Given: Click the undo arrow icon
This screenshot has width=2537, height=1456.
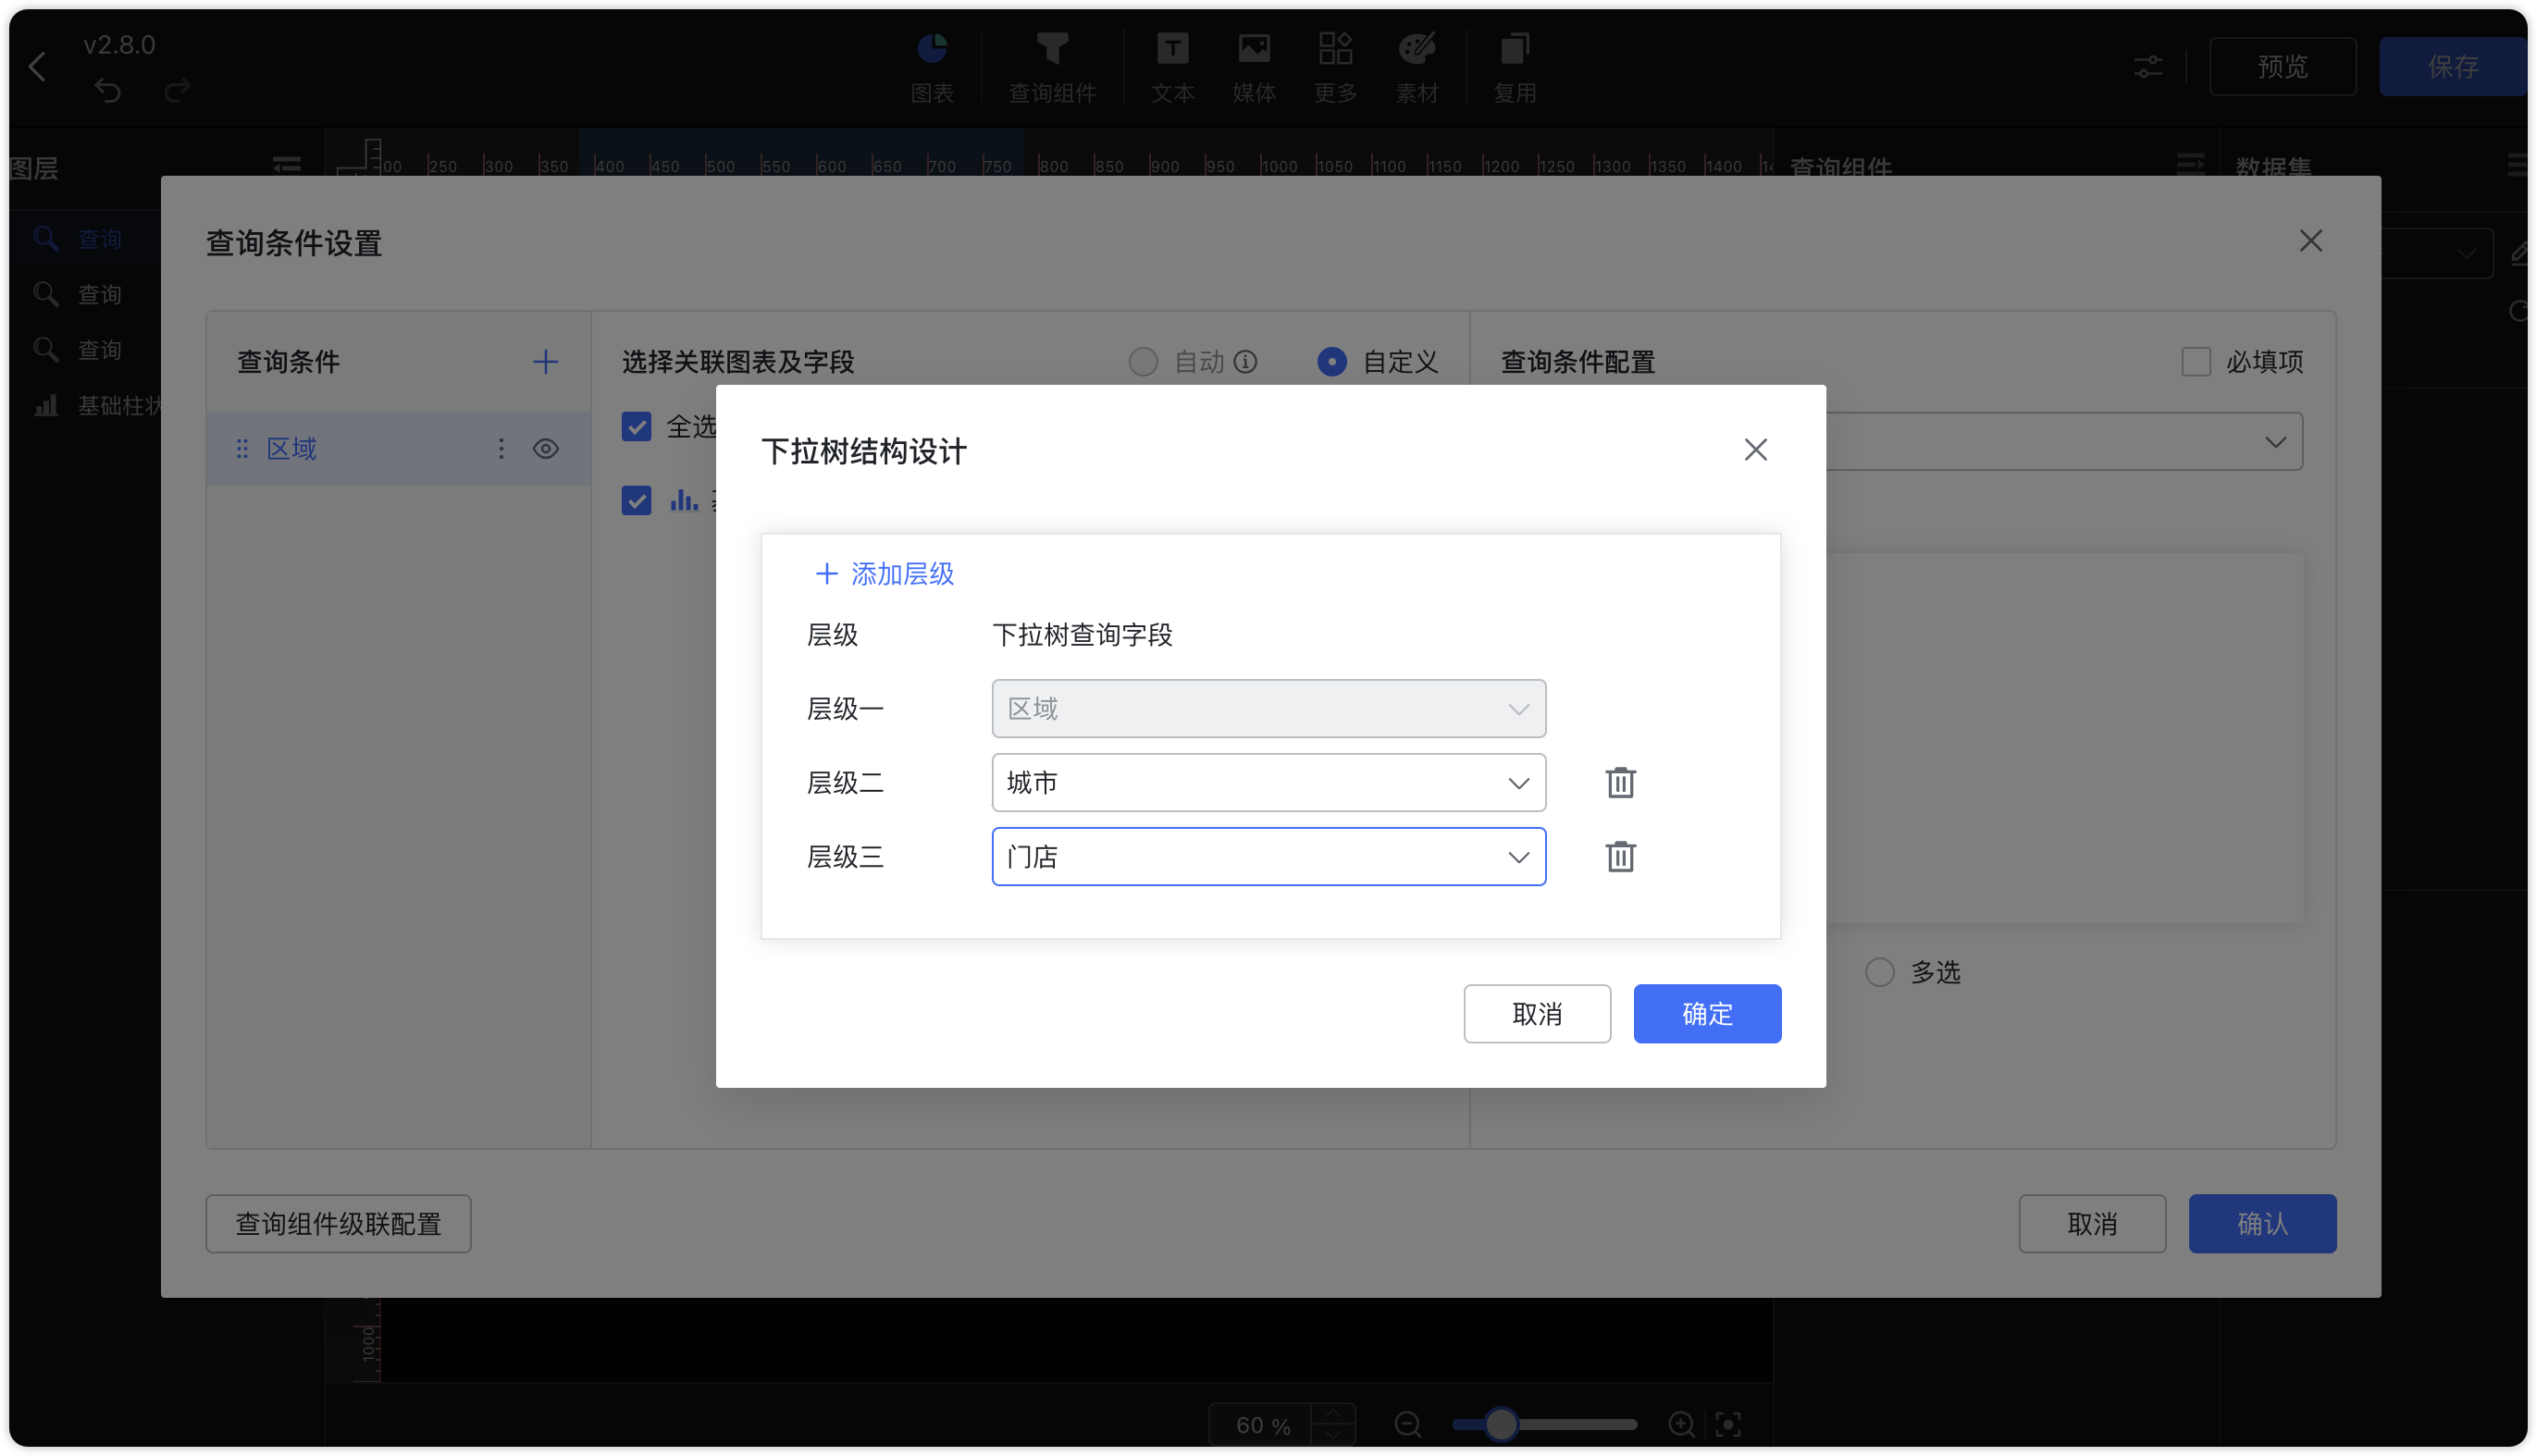Looking at the screenshot, I should point(108,91).
